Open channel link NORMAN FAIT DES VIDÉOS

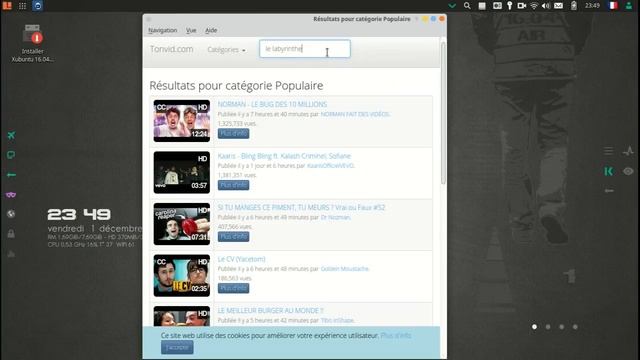[355, 114]
